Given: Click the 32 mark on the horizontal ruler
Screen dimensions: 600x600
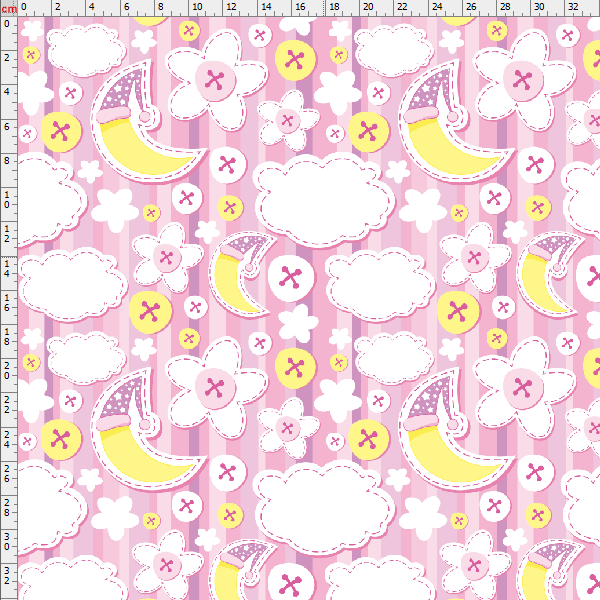Looking at the screenshot, I should click(573, 7).
